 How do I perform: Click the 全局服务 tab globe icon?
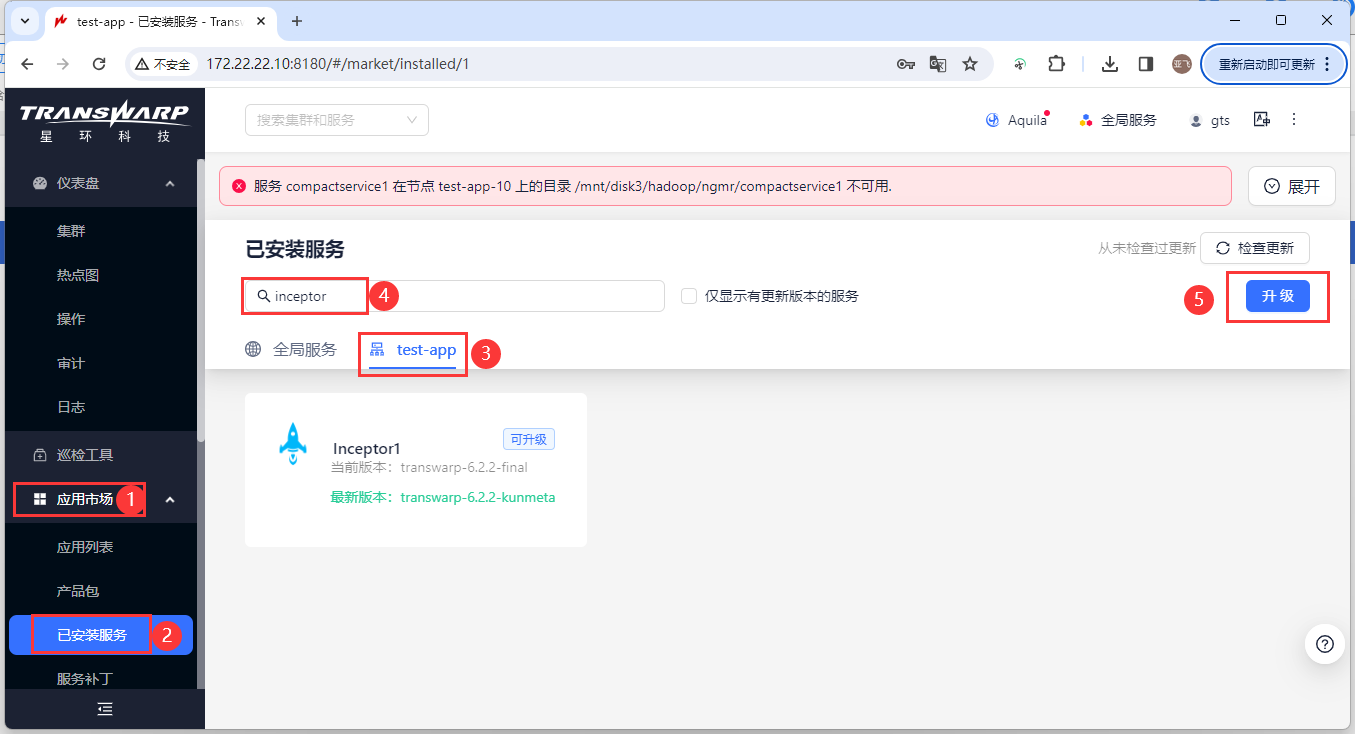point(253,349)
